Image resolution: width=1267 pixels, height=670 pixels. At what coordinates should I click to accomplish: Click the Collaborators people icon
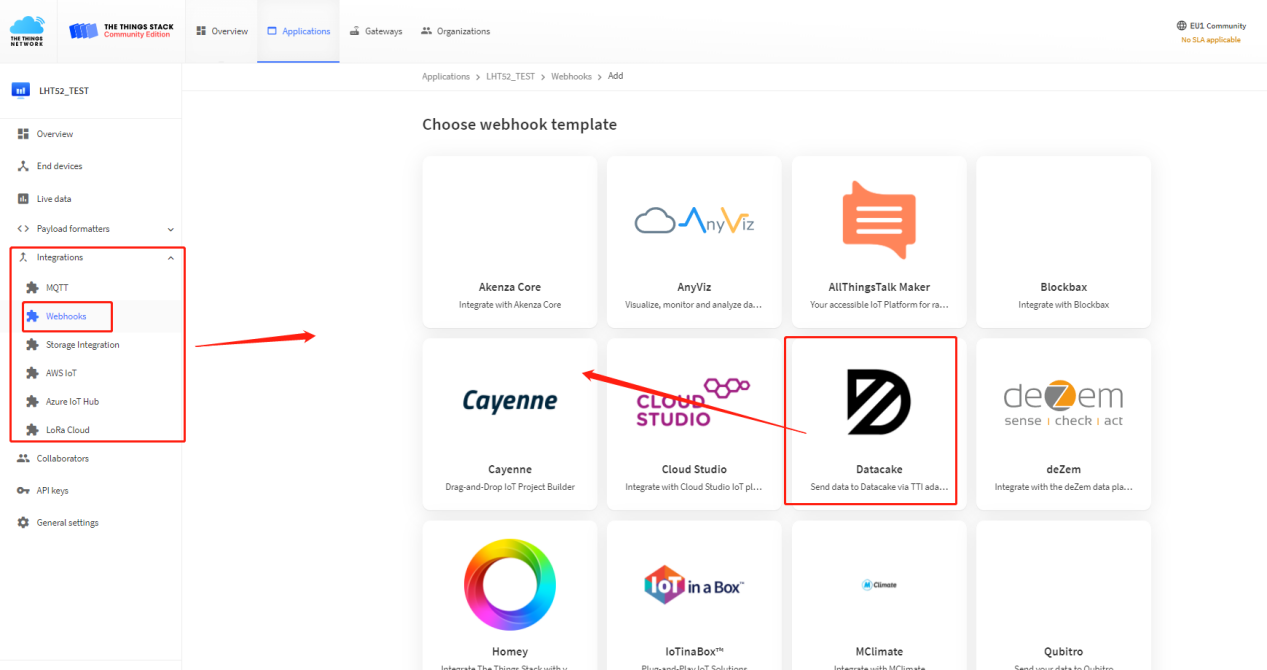(23, 459)
